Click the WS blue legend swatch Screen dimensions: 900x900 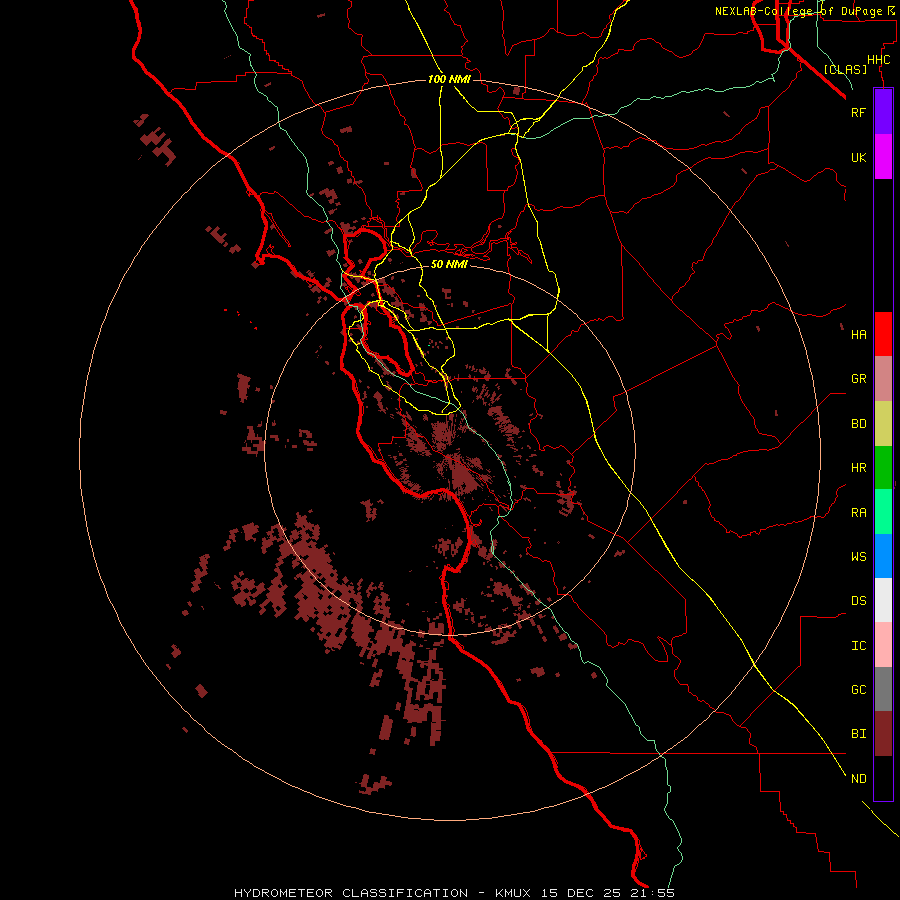883,556
